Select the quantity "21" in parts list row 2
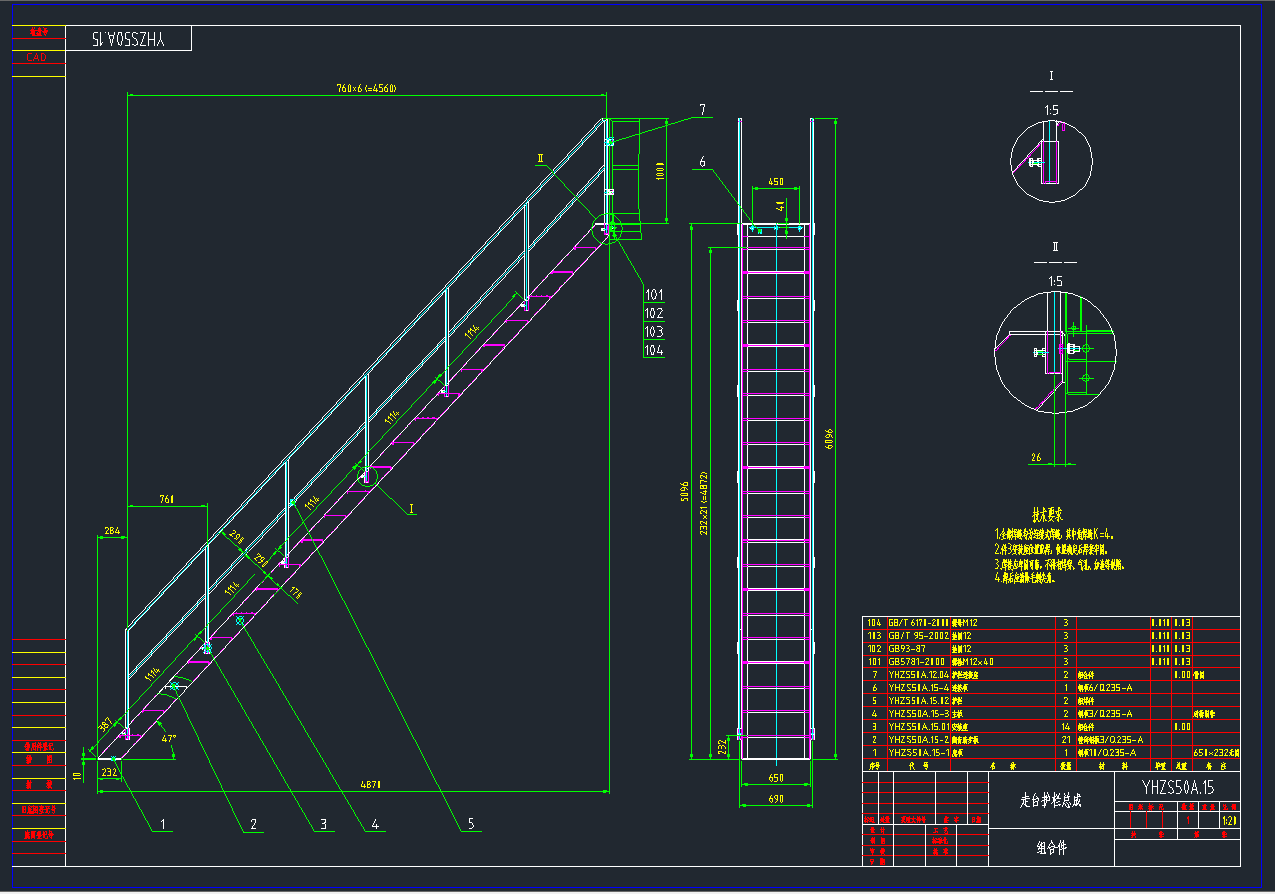The width and height of the screenshot is (1275, 894). [x=1066, y=739]
